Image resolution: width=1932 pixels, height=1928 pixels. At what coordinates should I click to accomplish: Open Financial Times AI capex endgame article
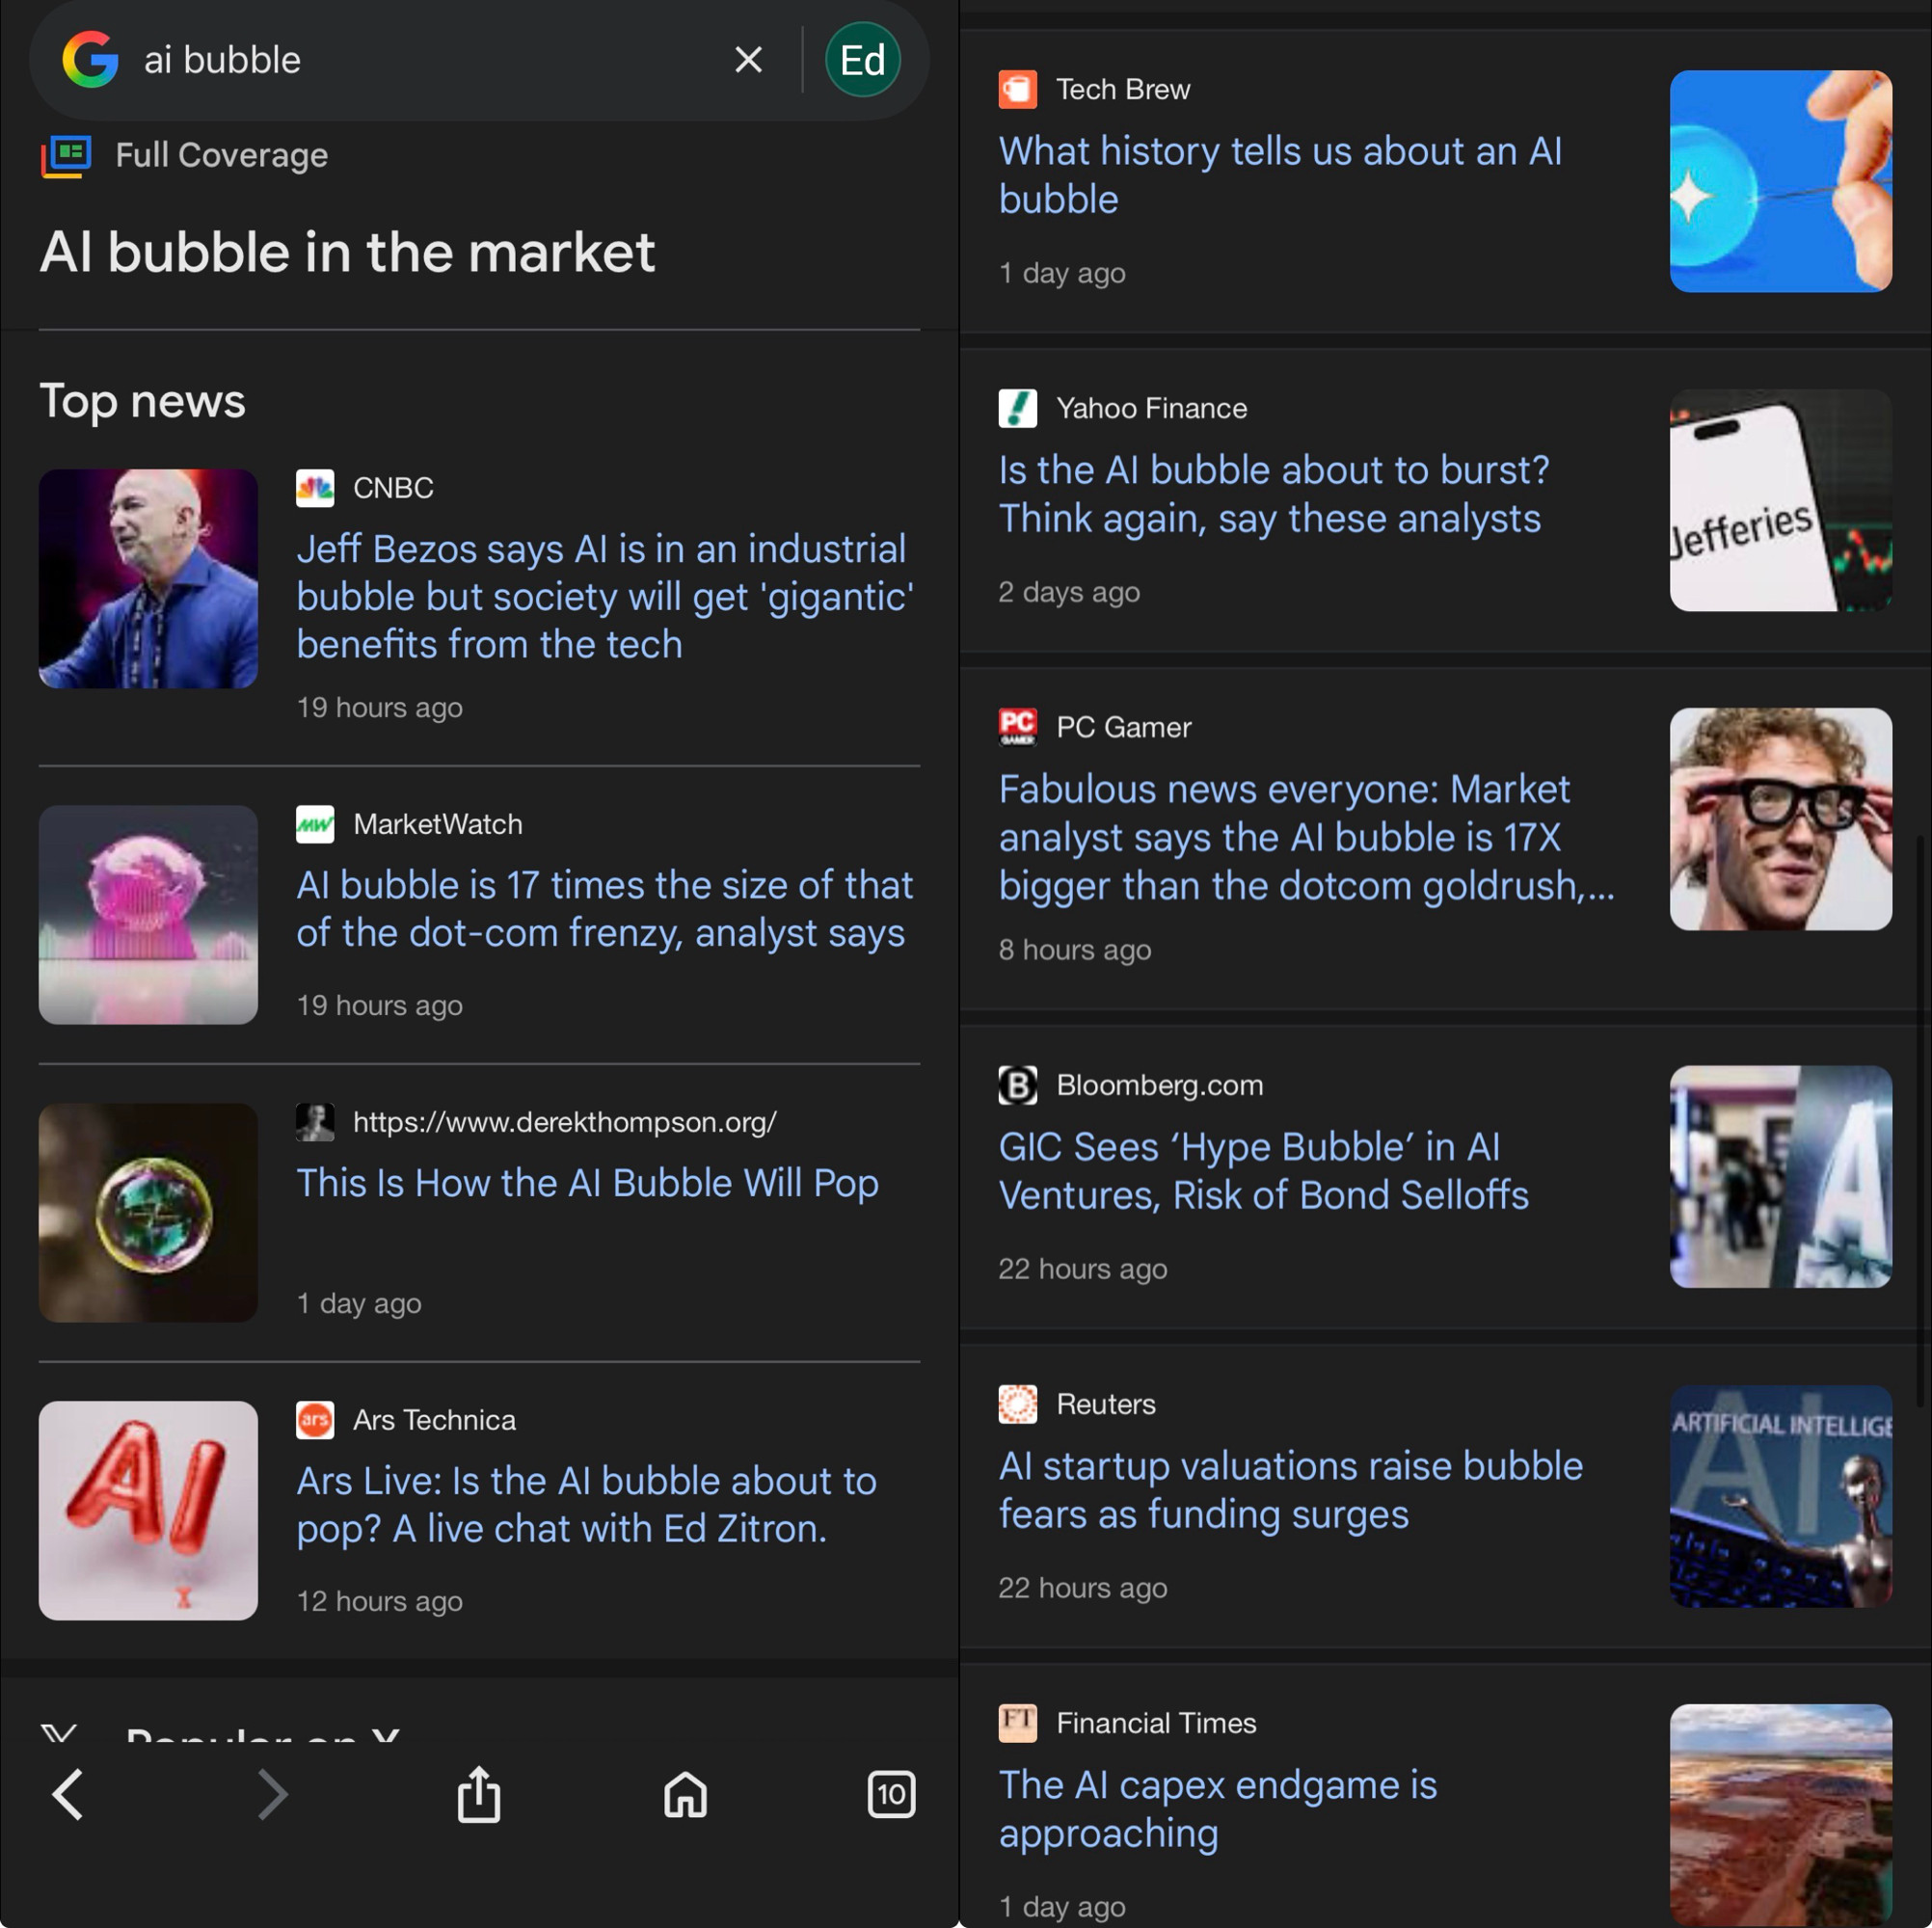[1217, 1808]
